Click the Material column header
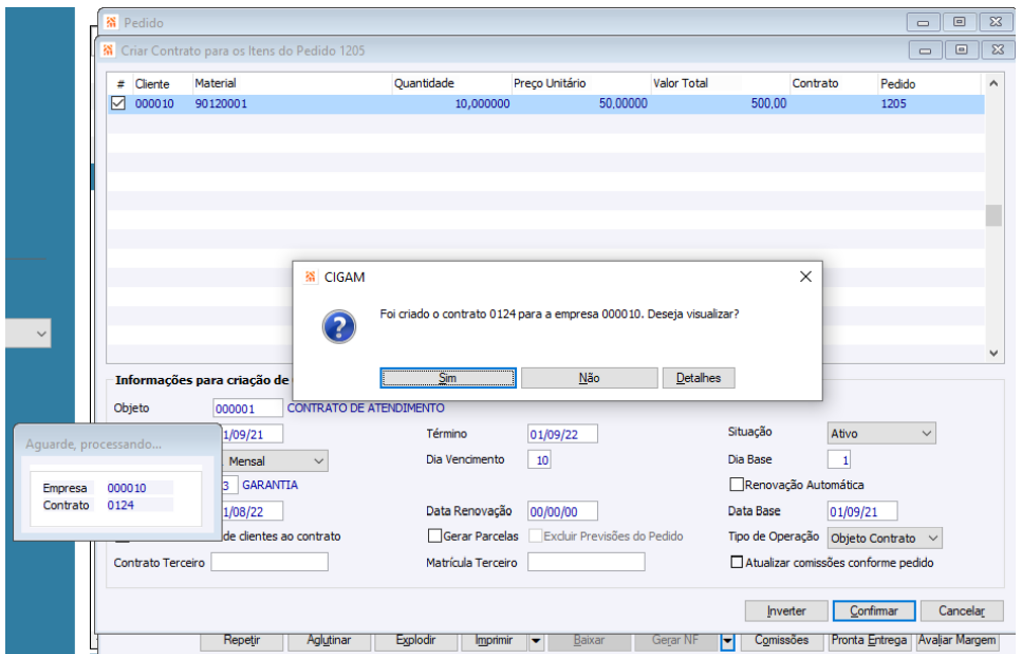This screenshot has height=654, width=1020. click(x=215, y=83)
